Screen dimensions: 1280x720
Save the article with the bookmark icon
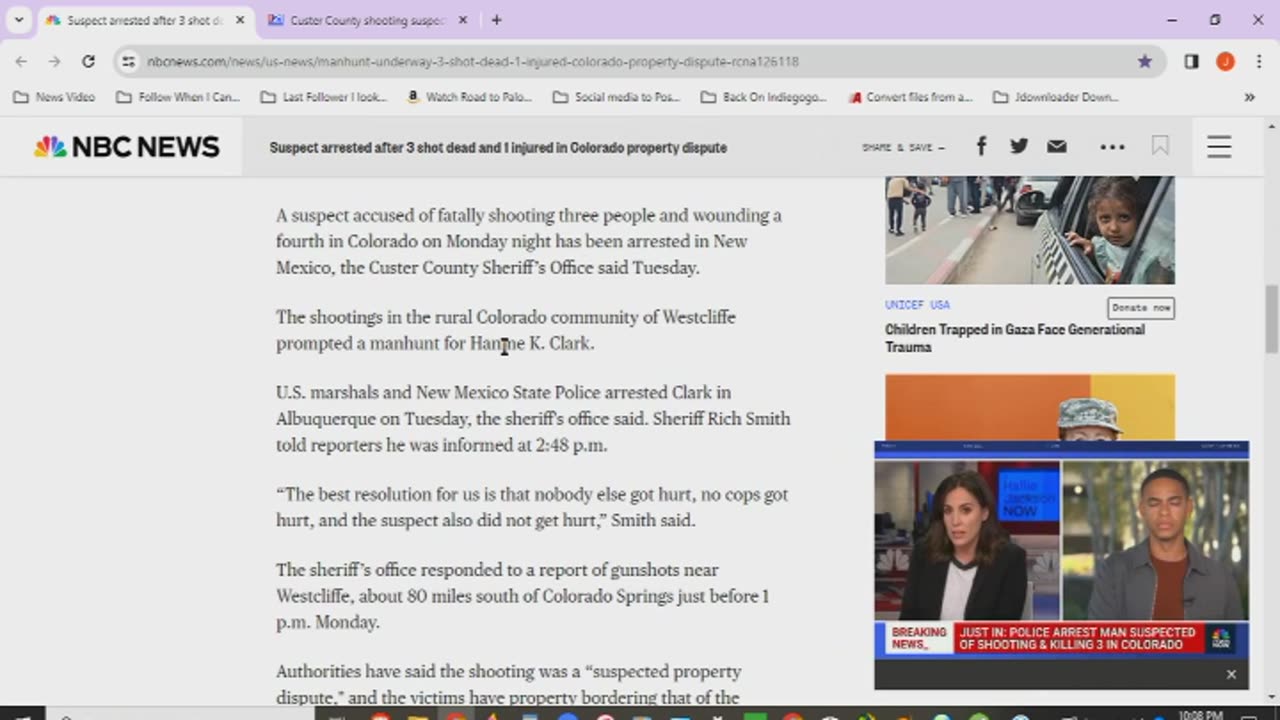point(1160,147)
